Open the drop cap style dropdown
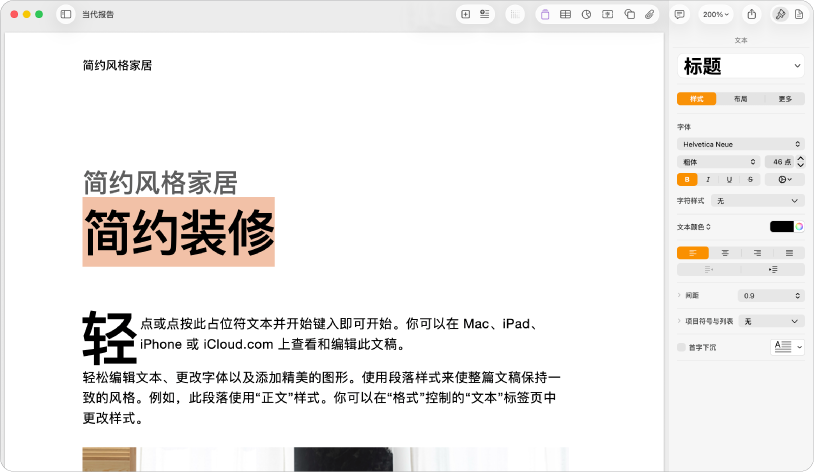814x473 pixels. click(787, 347)
